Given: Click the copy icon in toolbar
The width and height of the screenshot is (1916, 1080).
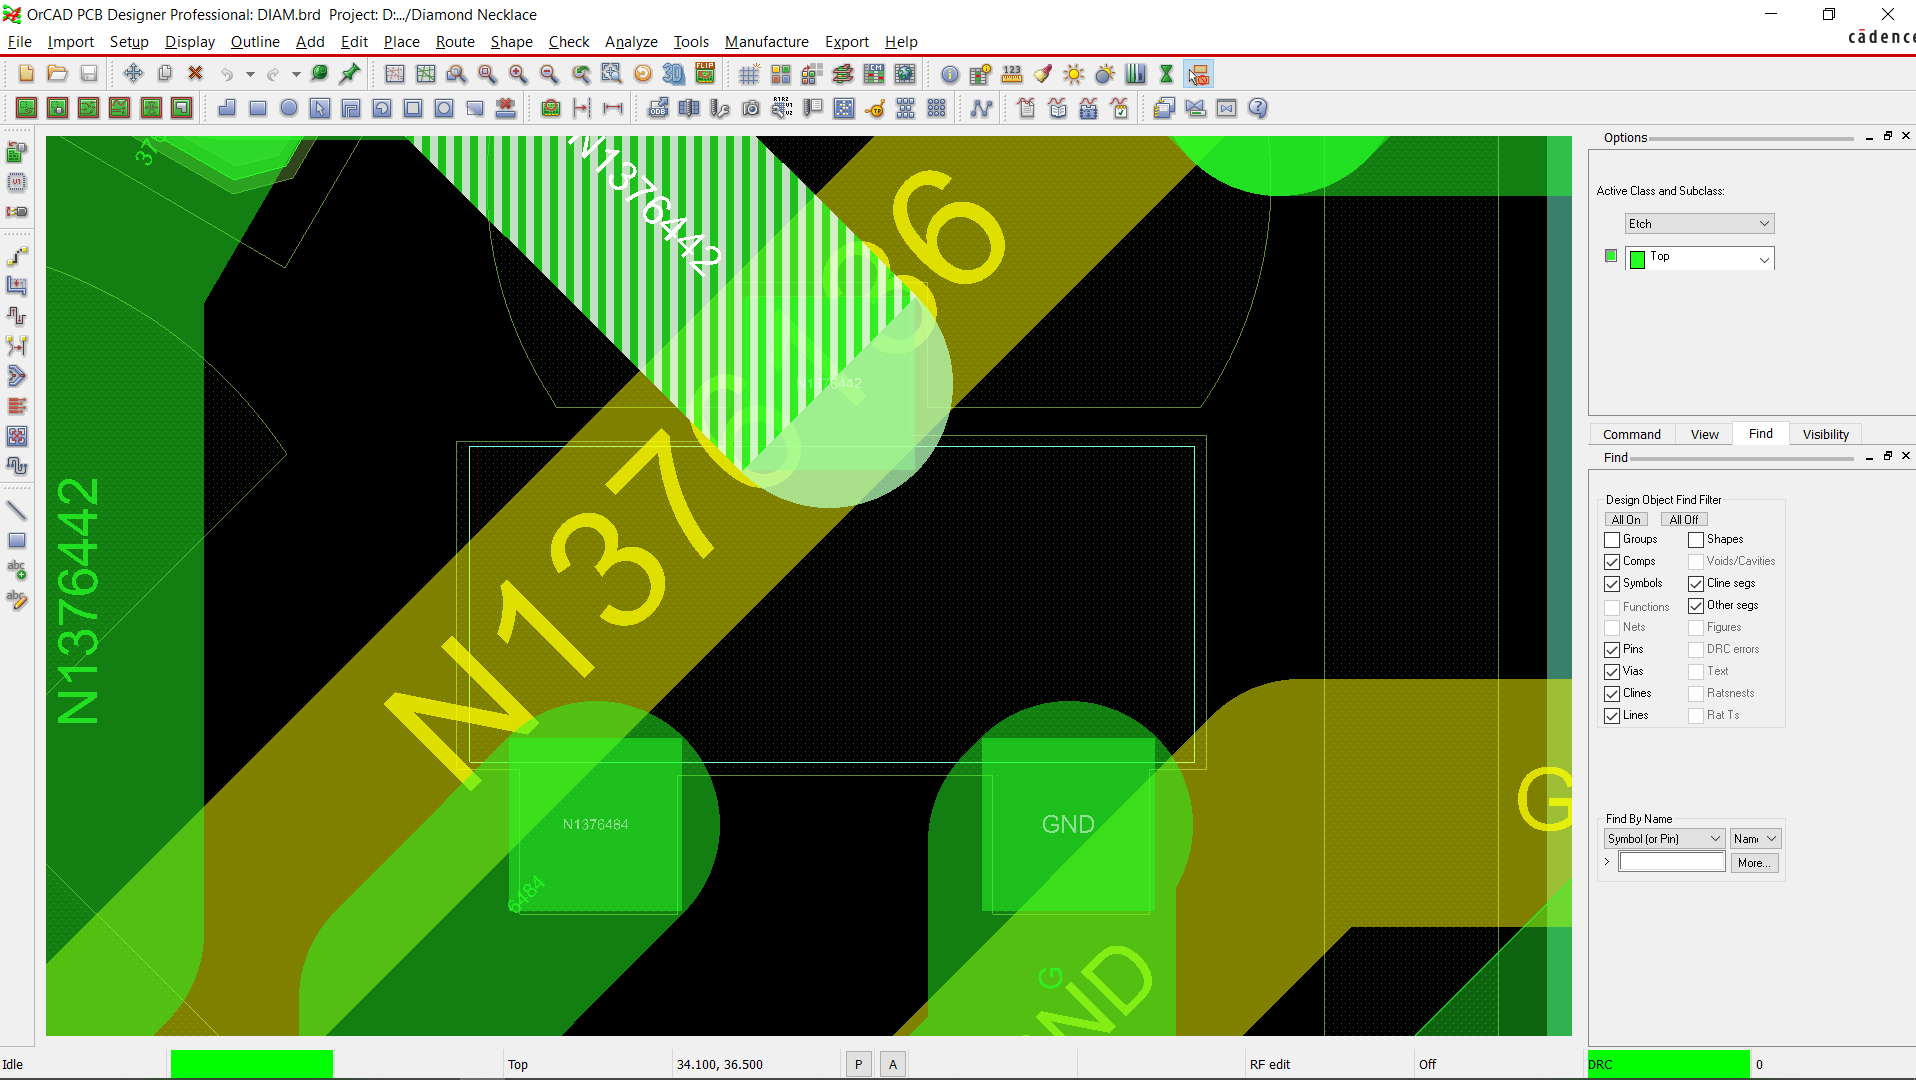Looking at the screenshot, I should 165,73.
